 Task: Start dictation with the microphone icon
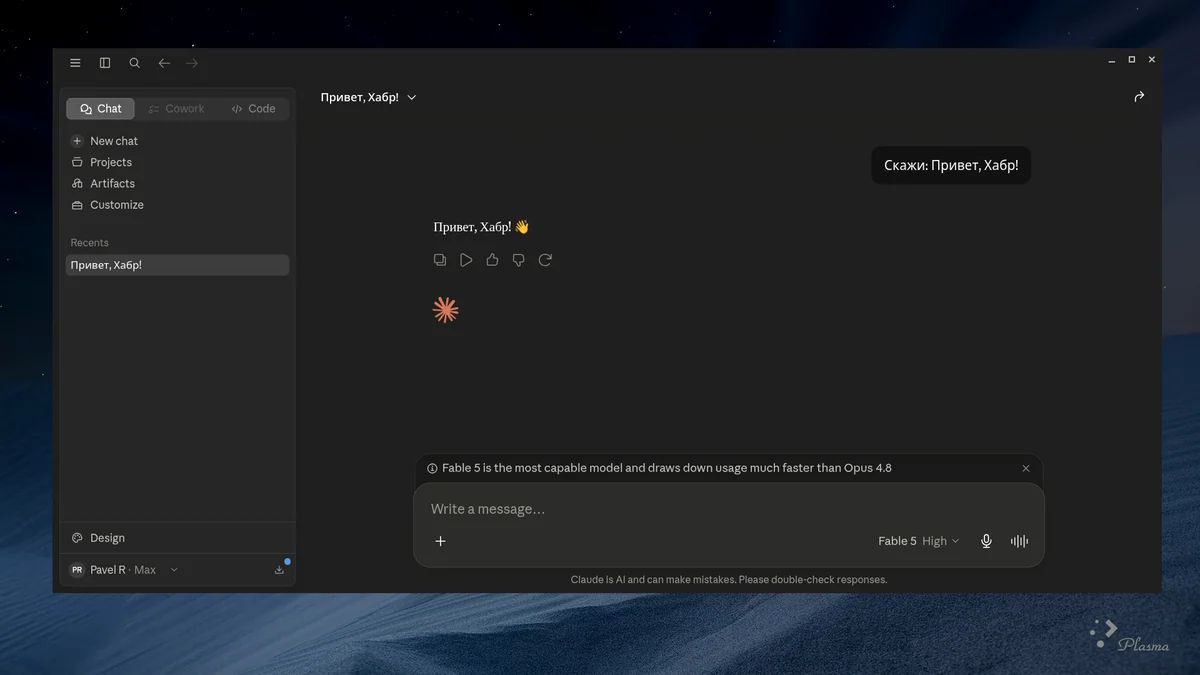(986, 541)
